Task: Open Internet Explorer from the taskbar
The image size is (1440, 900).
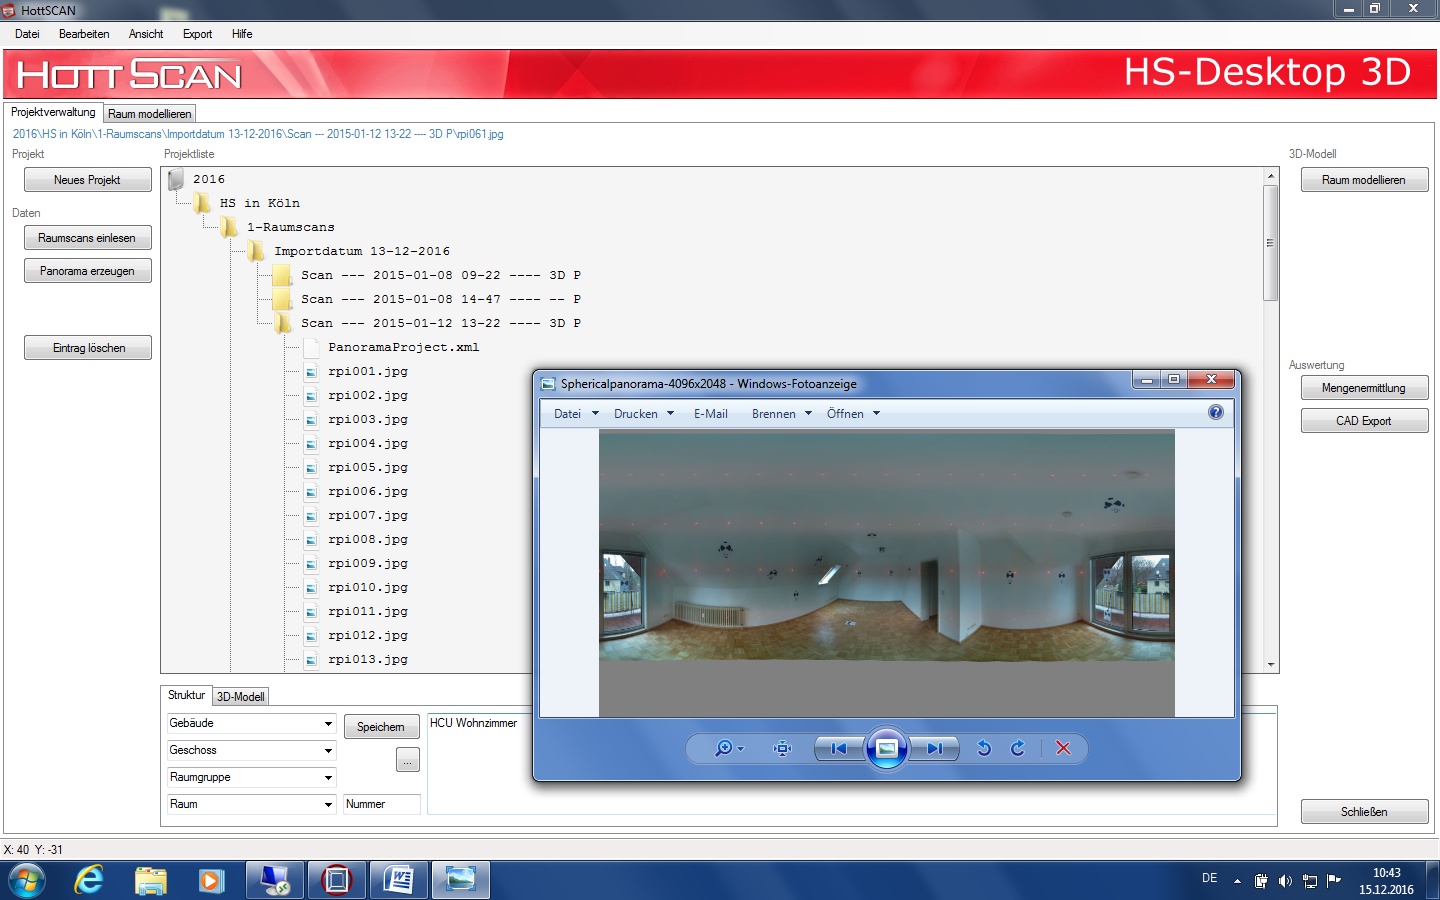Action: coord(89,880)
